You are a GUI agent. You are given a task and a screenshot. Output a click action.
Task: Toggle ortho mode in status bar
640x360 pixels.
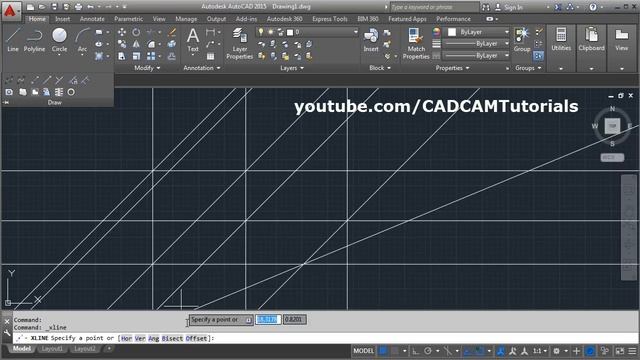click(416, 351)
